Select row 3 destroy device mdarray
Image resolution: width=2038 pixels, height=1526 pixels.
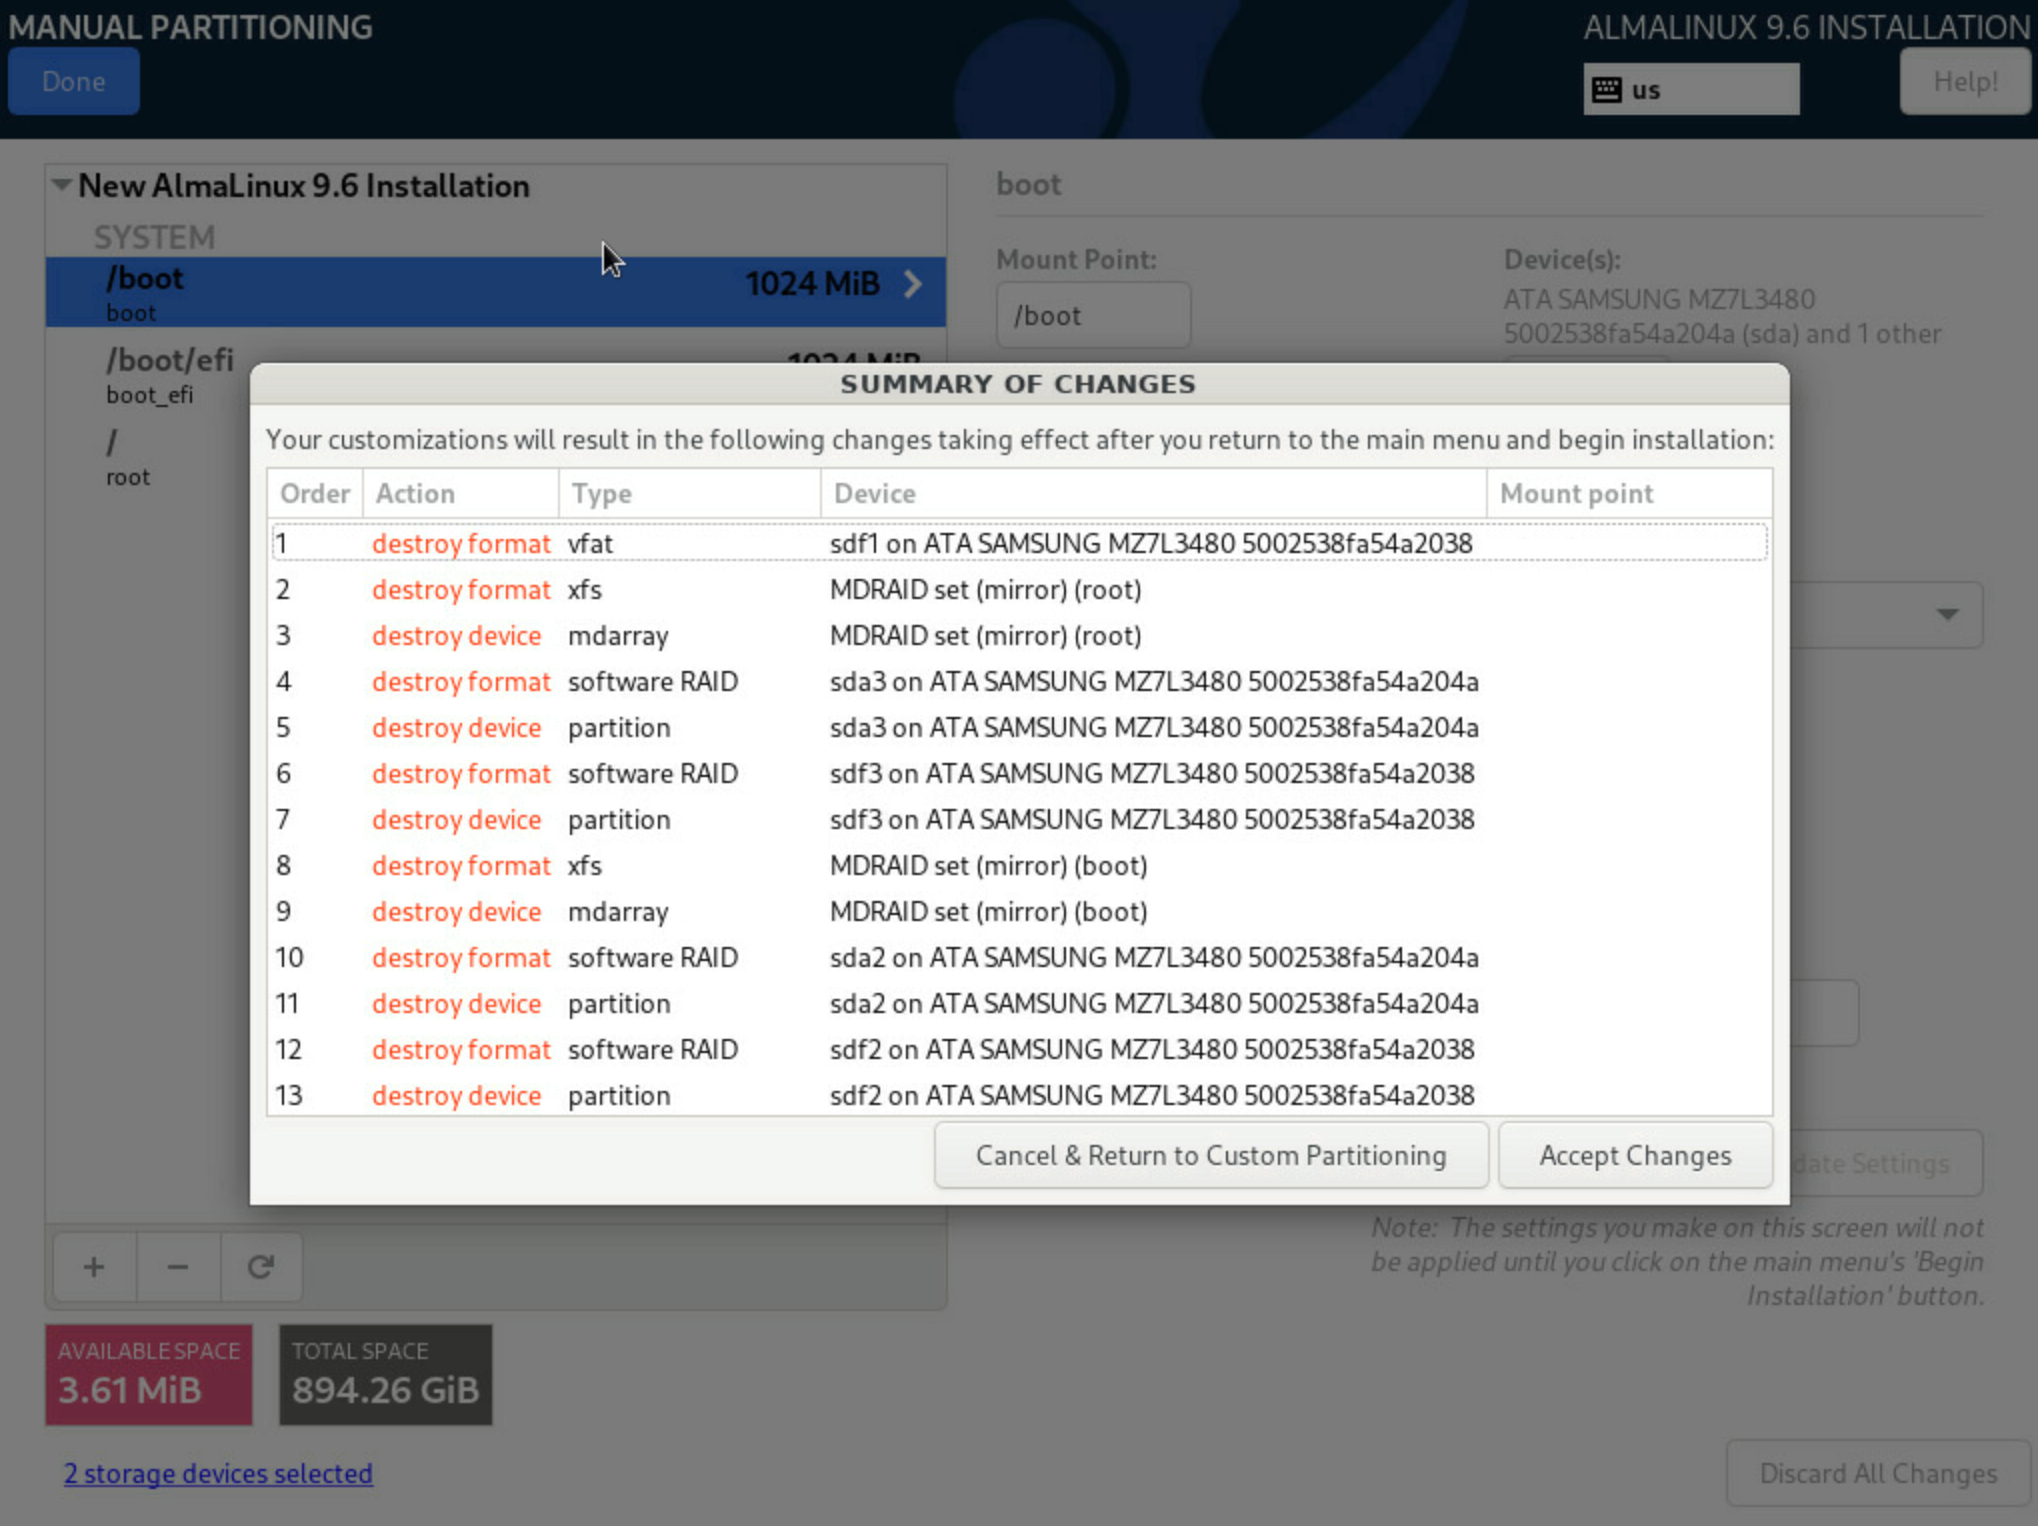[1019, 636]
